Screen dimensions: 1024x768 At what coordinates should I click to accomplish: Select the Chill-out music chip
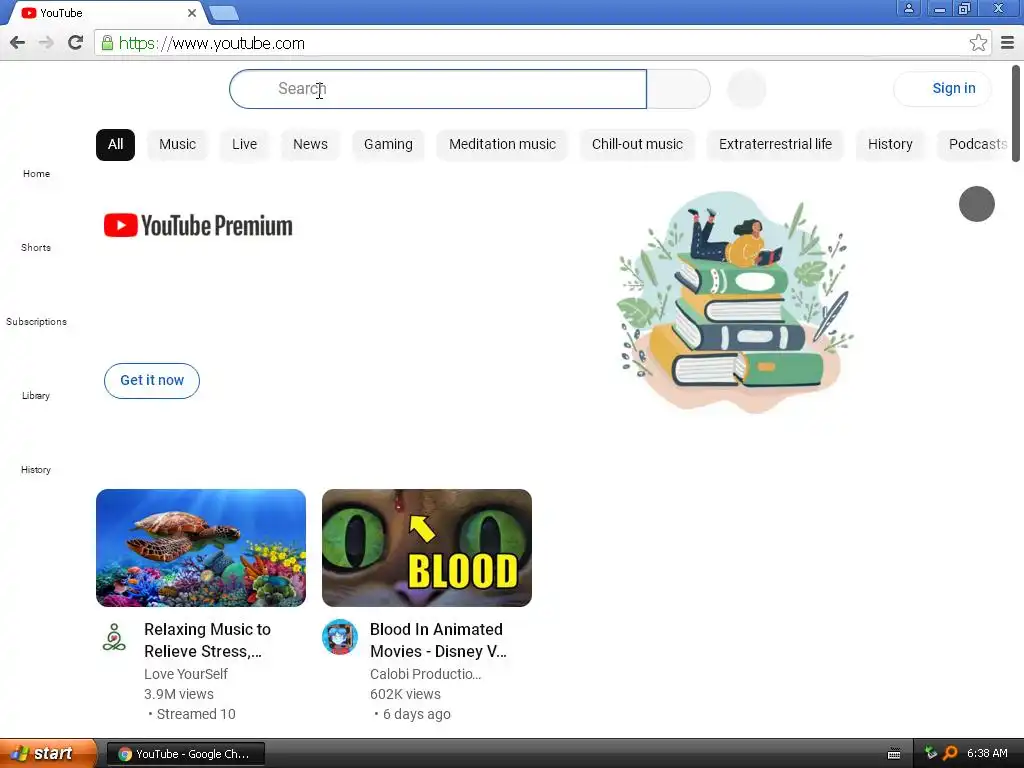637,144
